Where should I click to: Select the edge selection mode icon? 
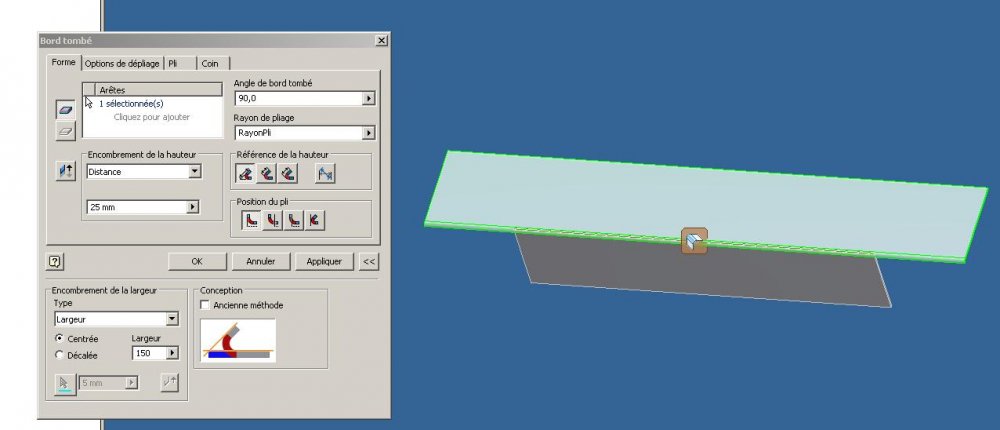(66, 110)
